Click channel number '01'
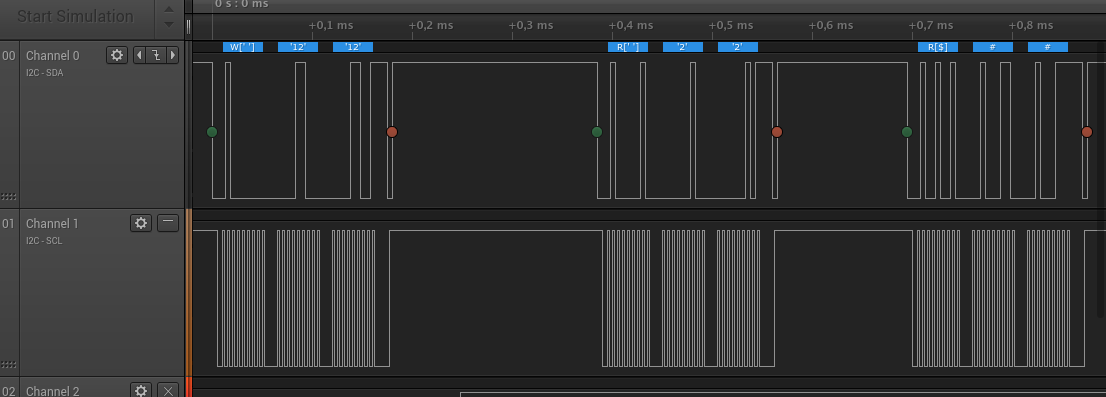Viewport: 1106px width, 397px height. click(8, 224)
